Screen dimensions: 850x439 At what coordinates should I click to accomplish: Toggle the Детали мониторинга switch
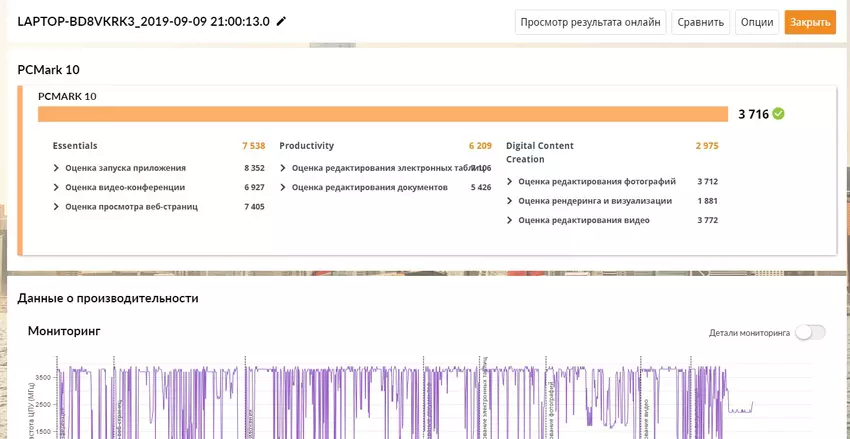click(x=809, y=332)
